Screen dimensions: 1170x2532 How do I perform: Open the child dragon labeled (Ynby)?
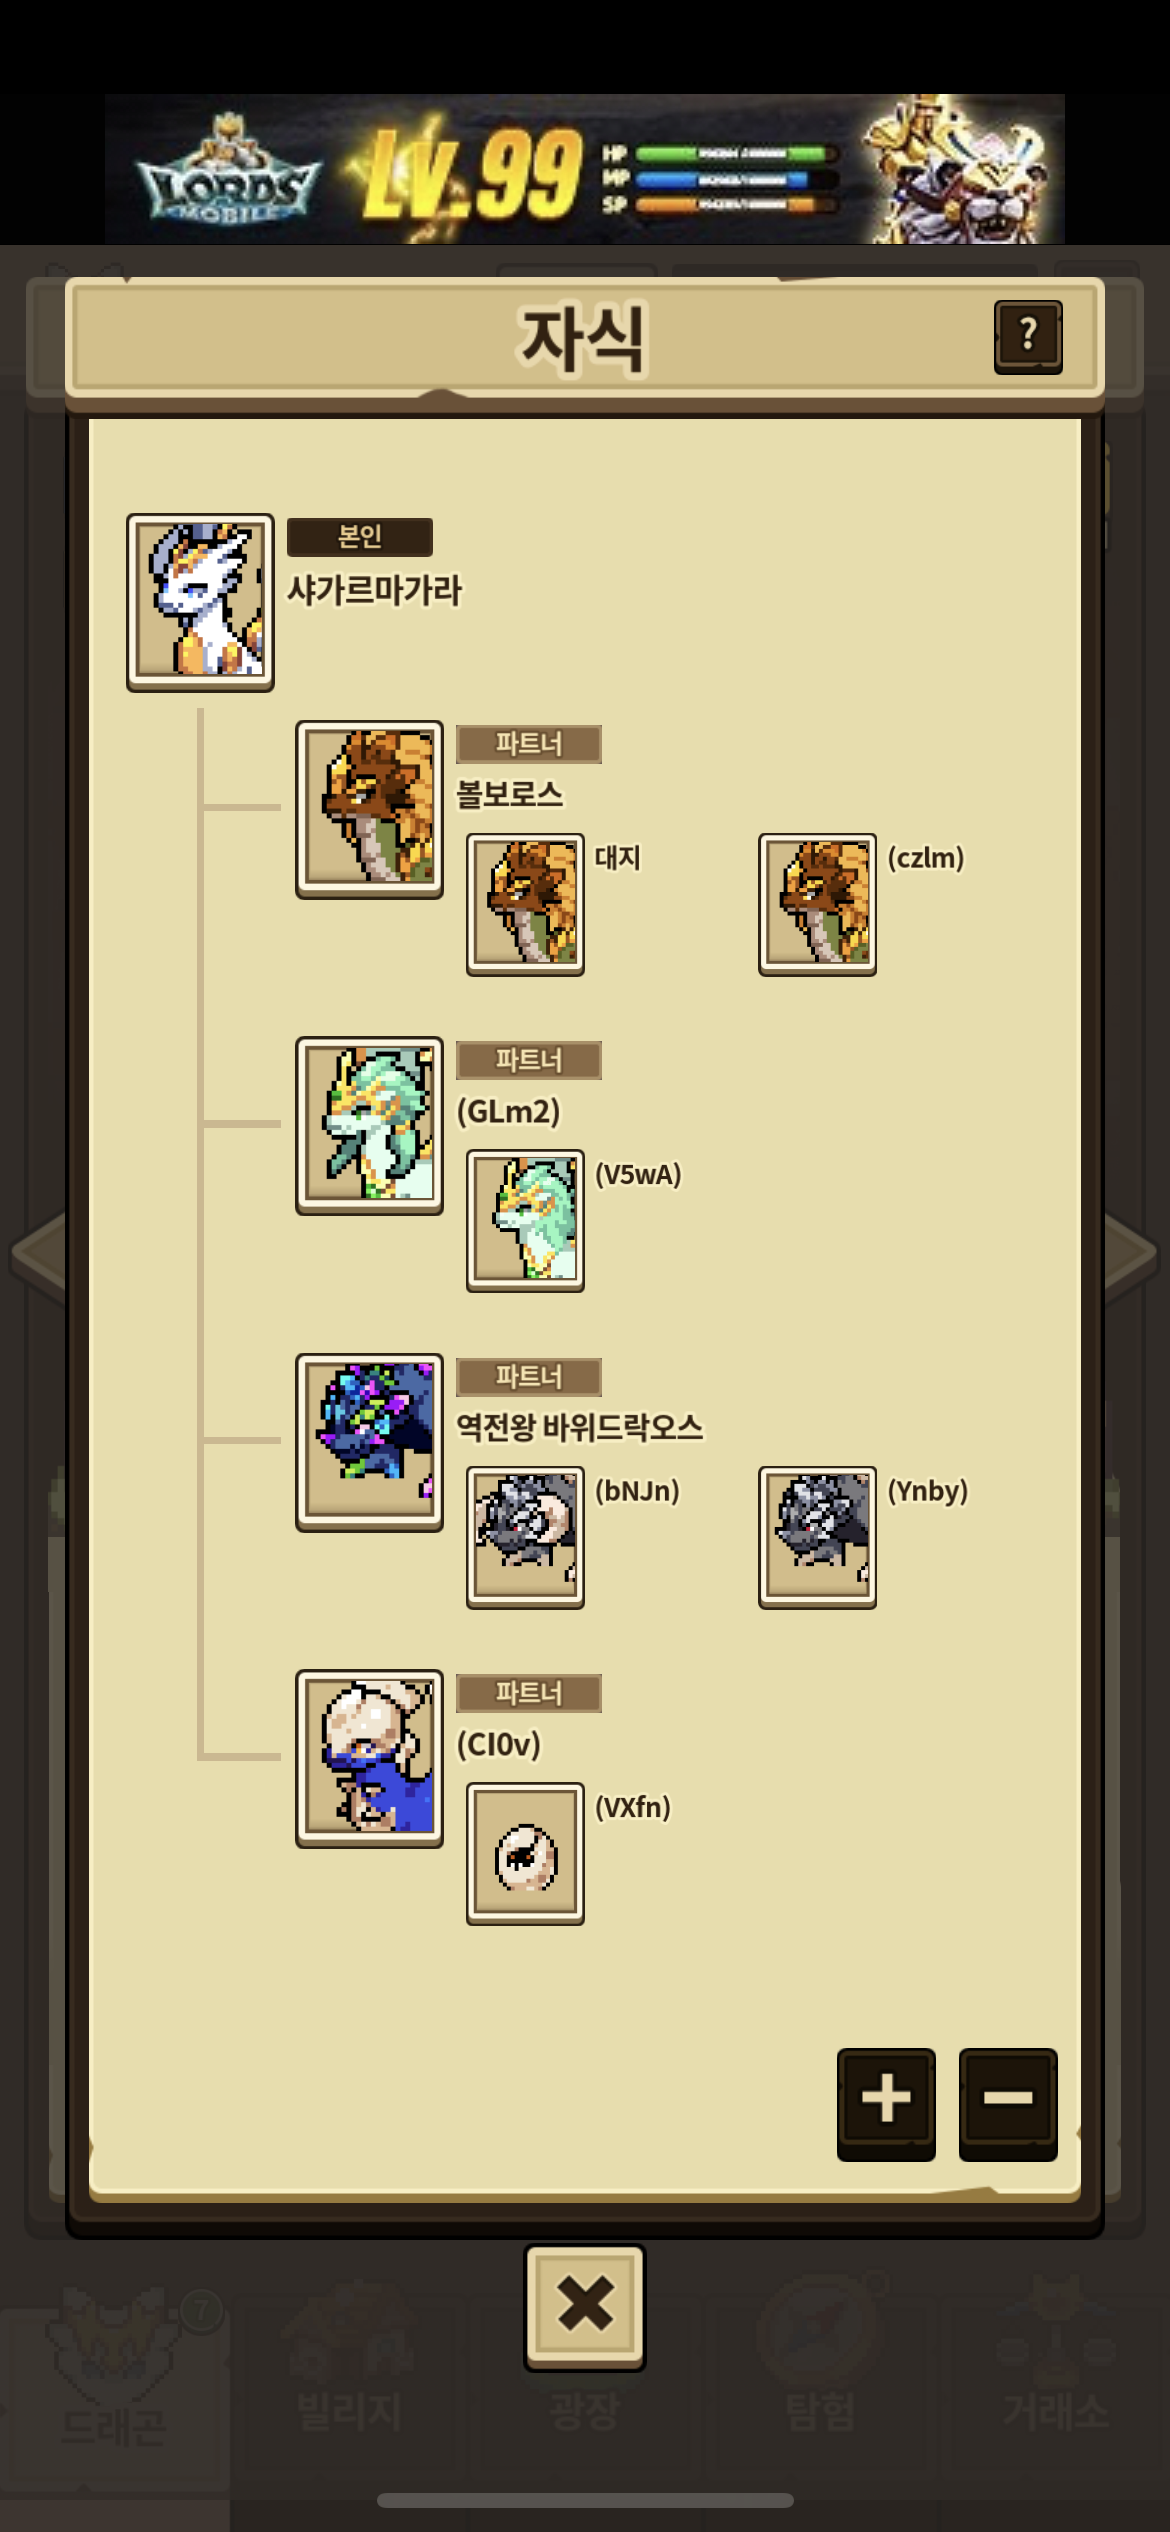click(x=817, y=1537)
